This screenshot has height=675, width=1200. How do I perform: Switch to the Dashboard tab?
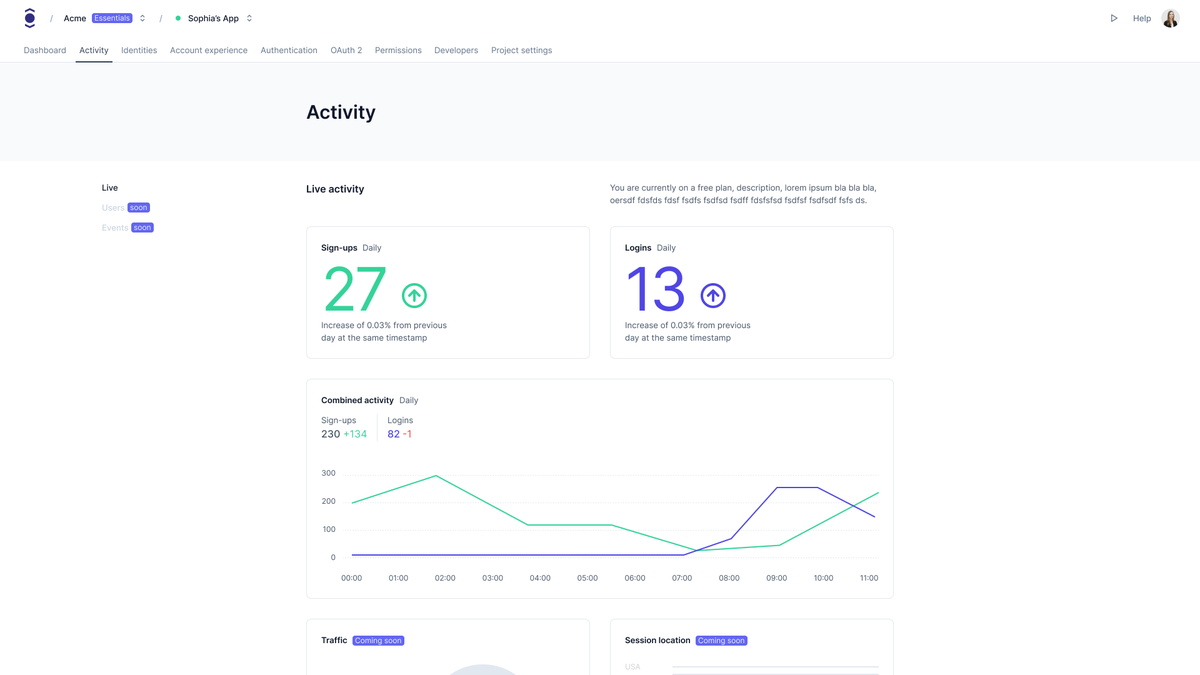45,50
